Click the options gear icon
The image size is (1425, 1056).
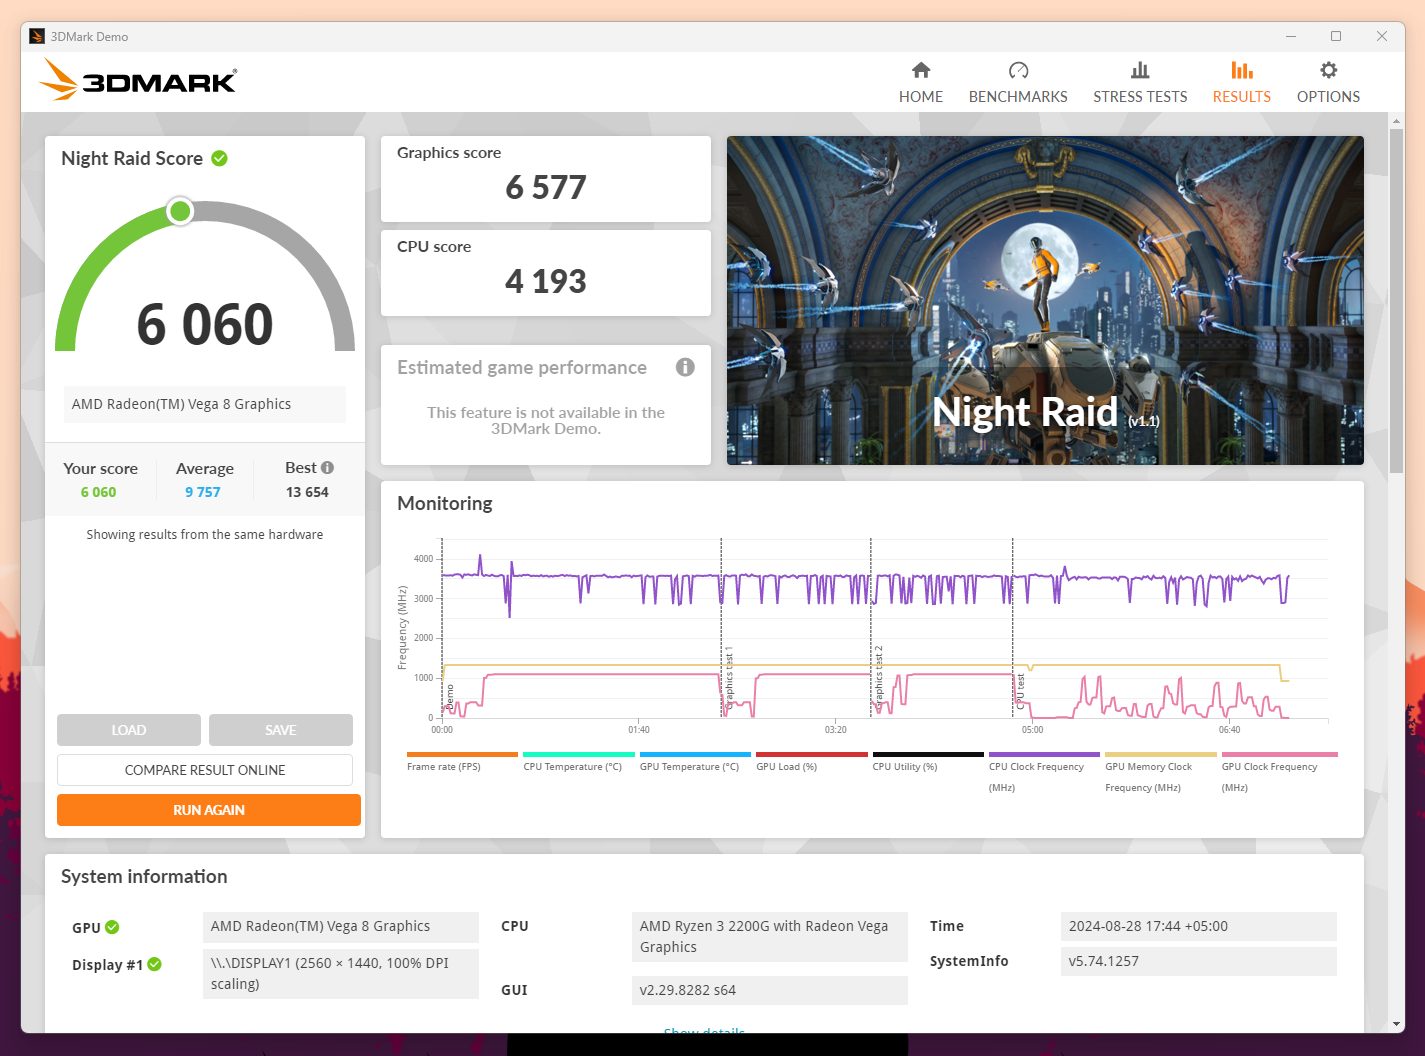1328,70
